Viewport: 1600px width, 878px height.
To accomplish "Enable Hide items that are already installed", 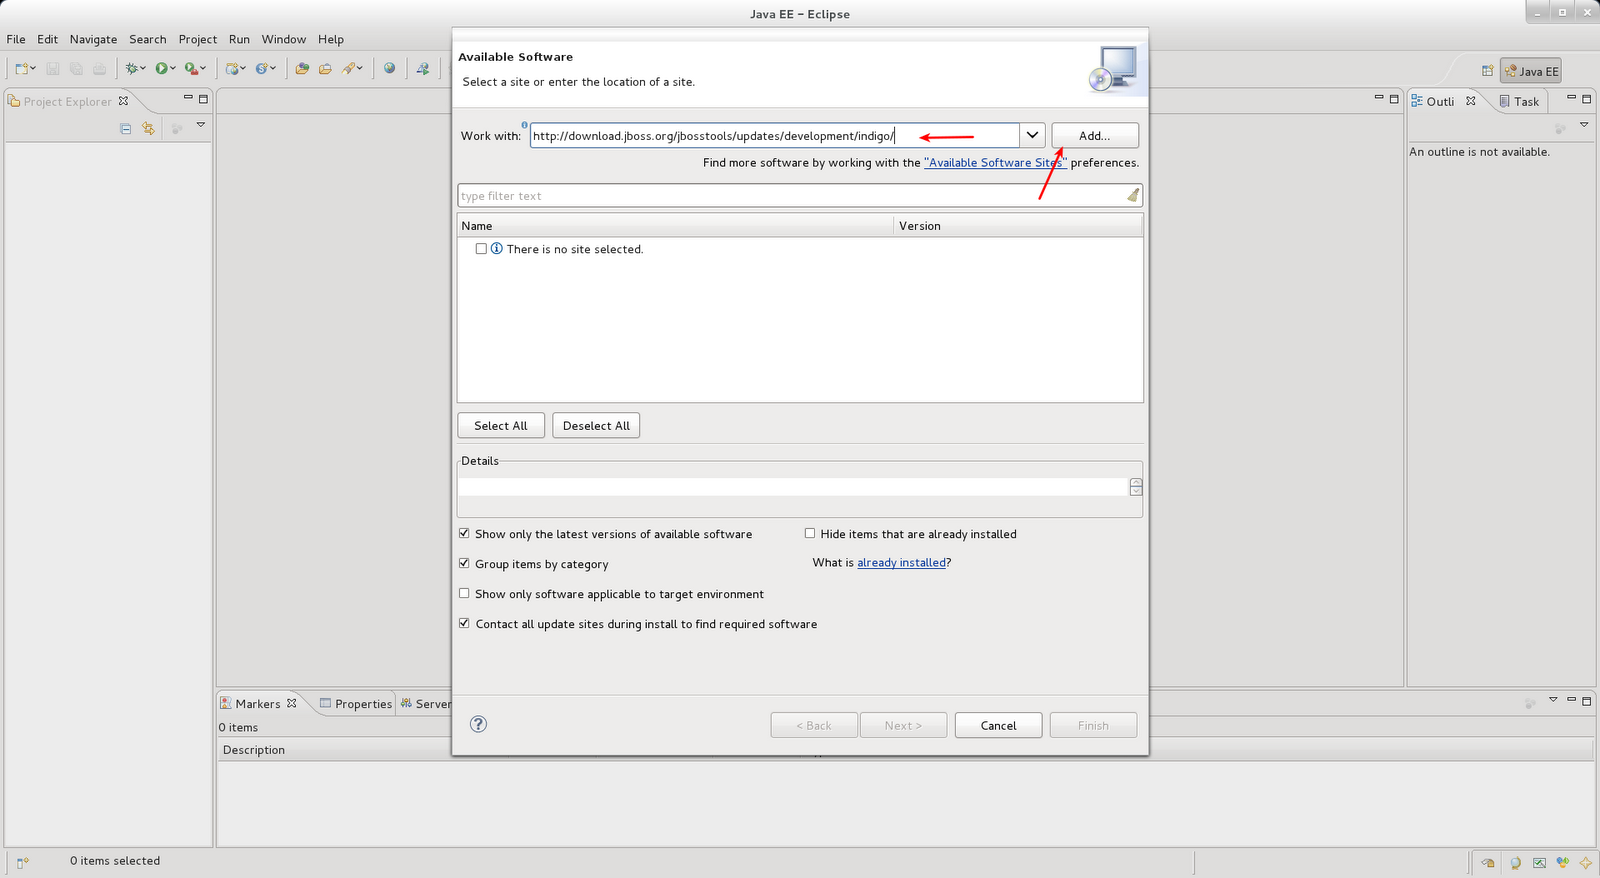I will pos(810,534).
